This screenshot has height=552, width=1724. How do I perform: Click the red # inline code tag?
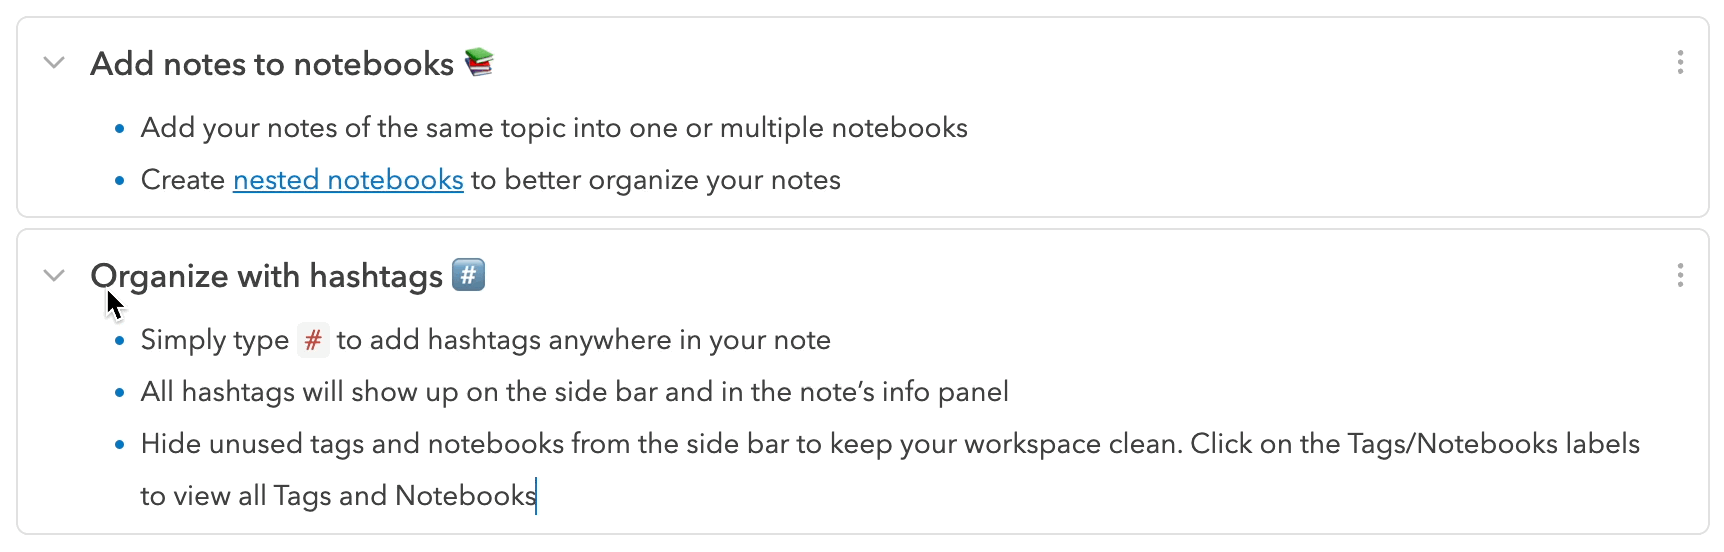tap(313, 340)
